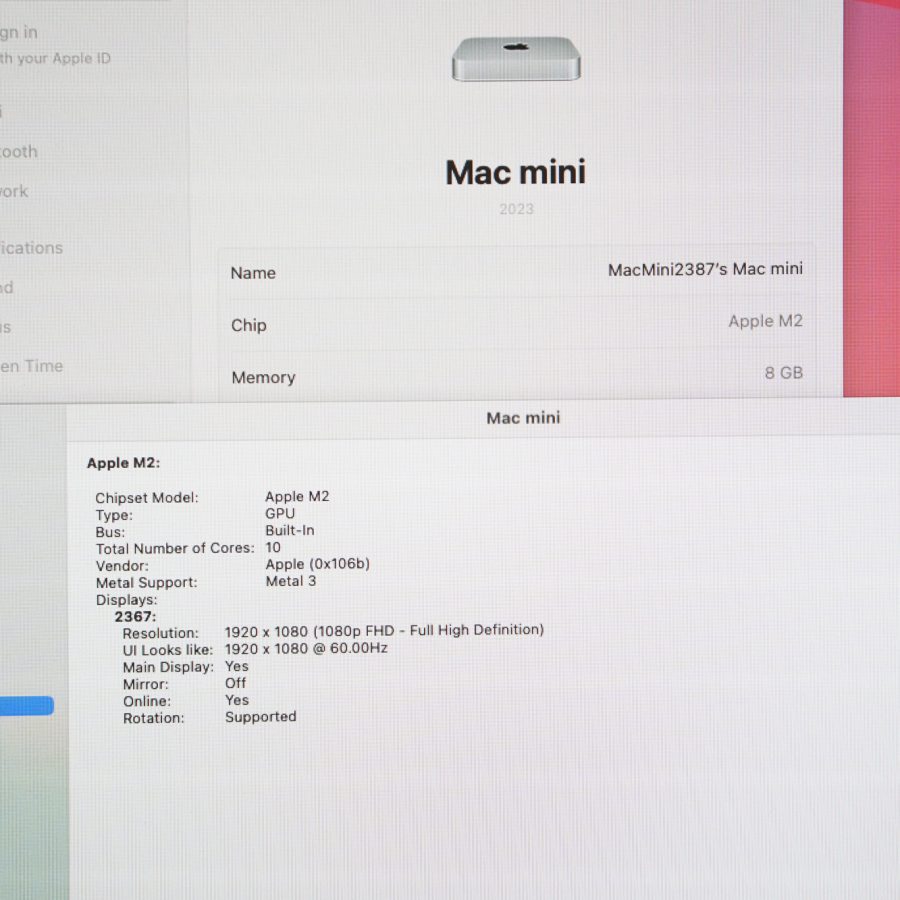Select the GPU type value
This screenshot has height=900, width=900.
[x=280, y=514]
